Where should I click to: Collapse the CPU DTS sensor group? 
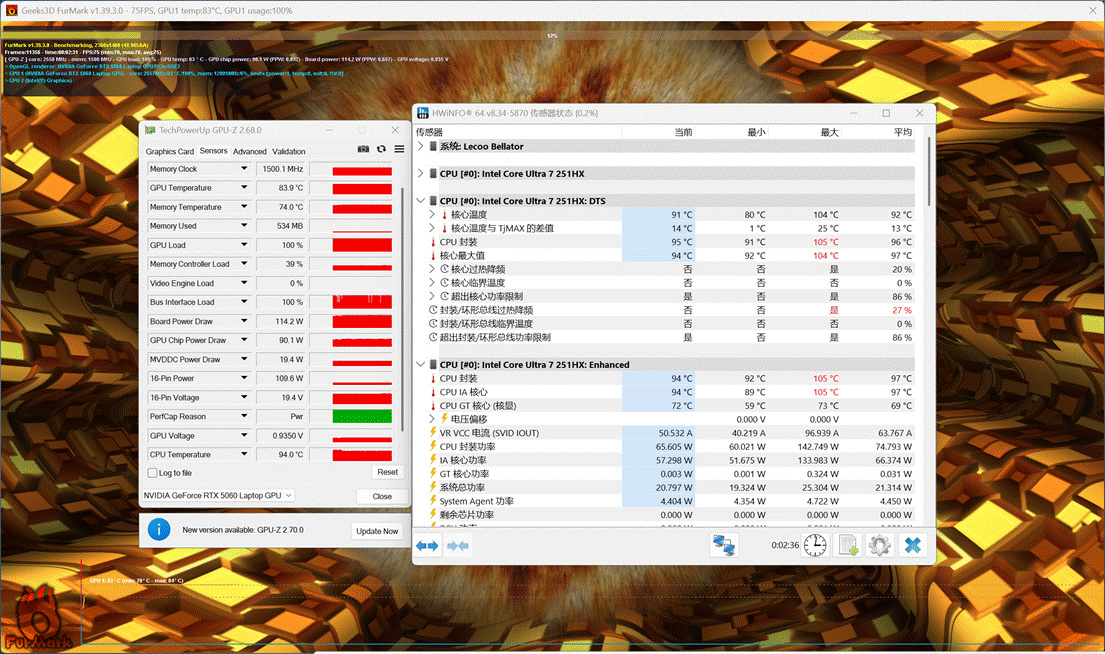[421, 201]
